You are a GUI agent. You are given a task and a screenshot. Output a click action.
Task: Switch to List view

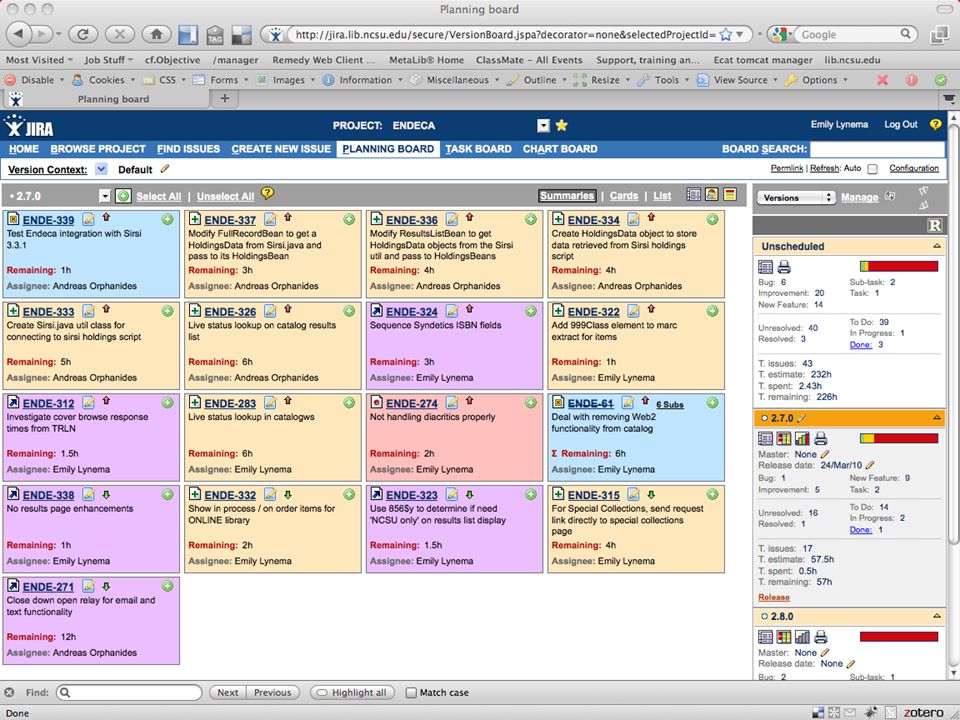coord(662,196)
